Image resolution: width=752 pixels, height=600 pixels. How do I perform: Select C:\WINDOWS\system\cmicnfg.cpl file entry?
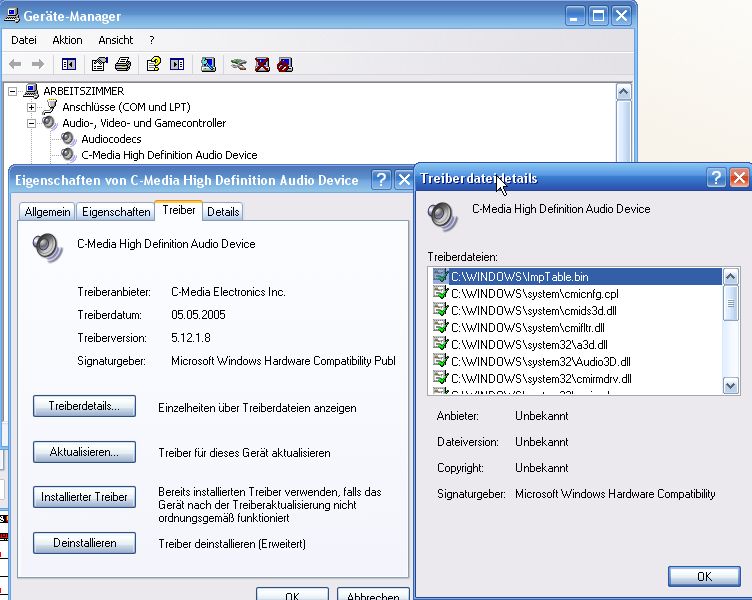click(534, 294)
